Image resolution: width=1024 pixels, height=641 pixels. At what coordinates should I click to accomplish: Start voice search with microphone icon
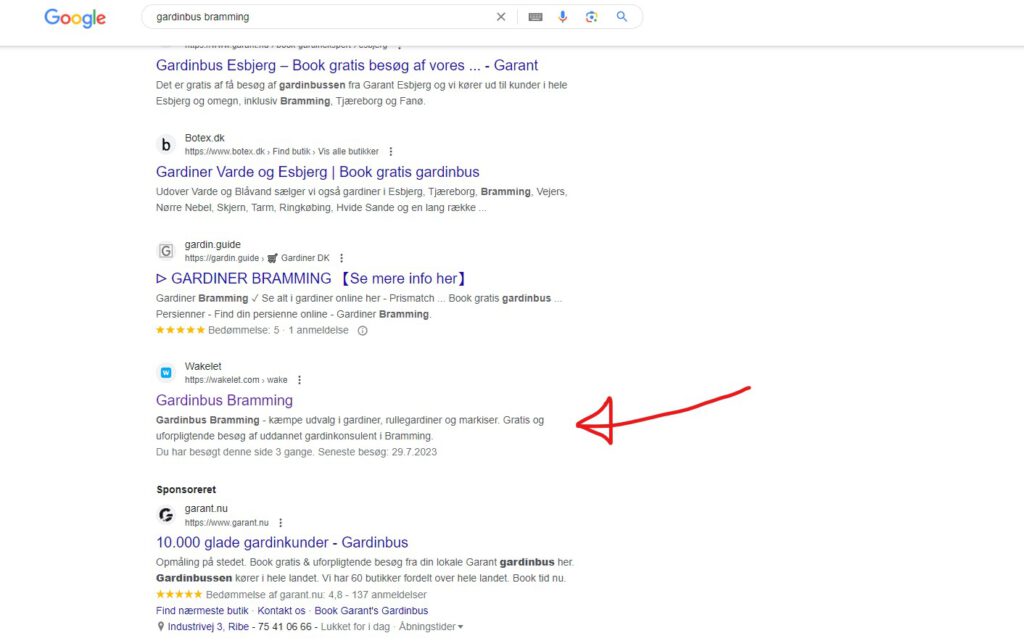tap(562, 17)
